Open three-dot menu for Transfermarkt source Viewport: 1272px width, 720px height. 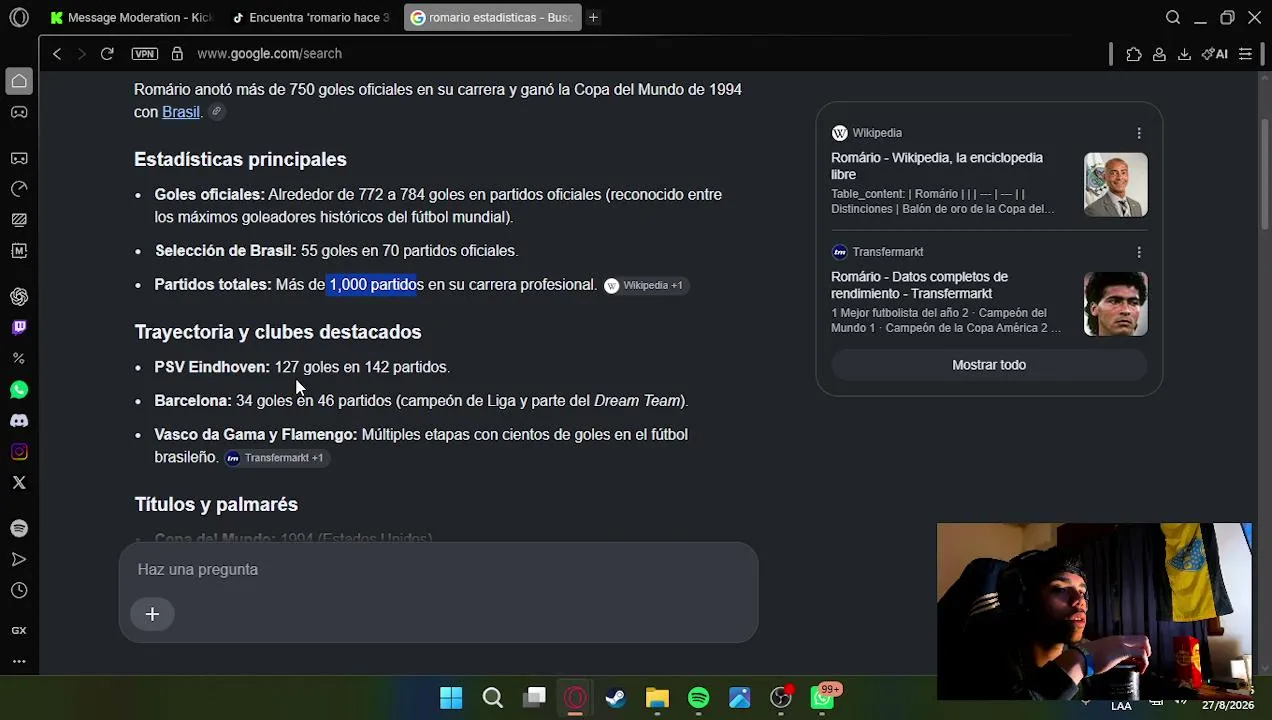click(1139, 252)
